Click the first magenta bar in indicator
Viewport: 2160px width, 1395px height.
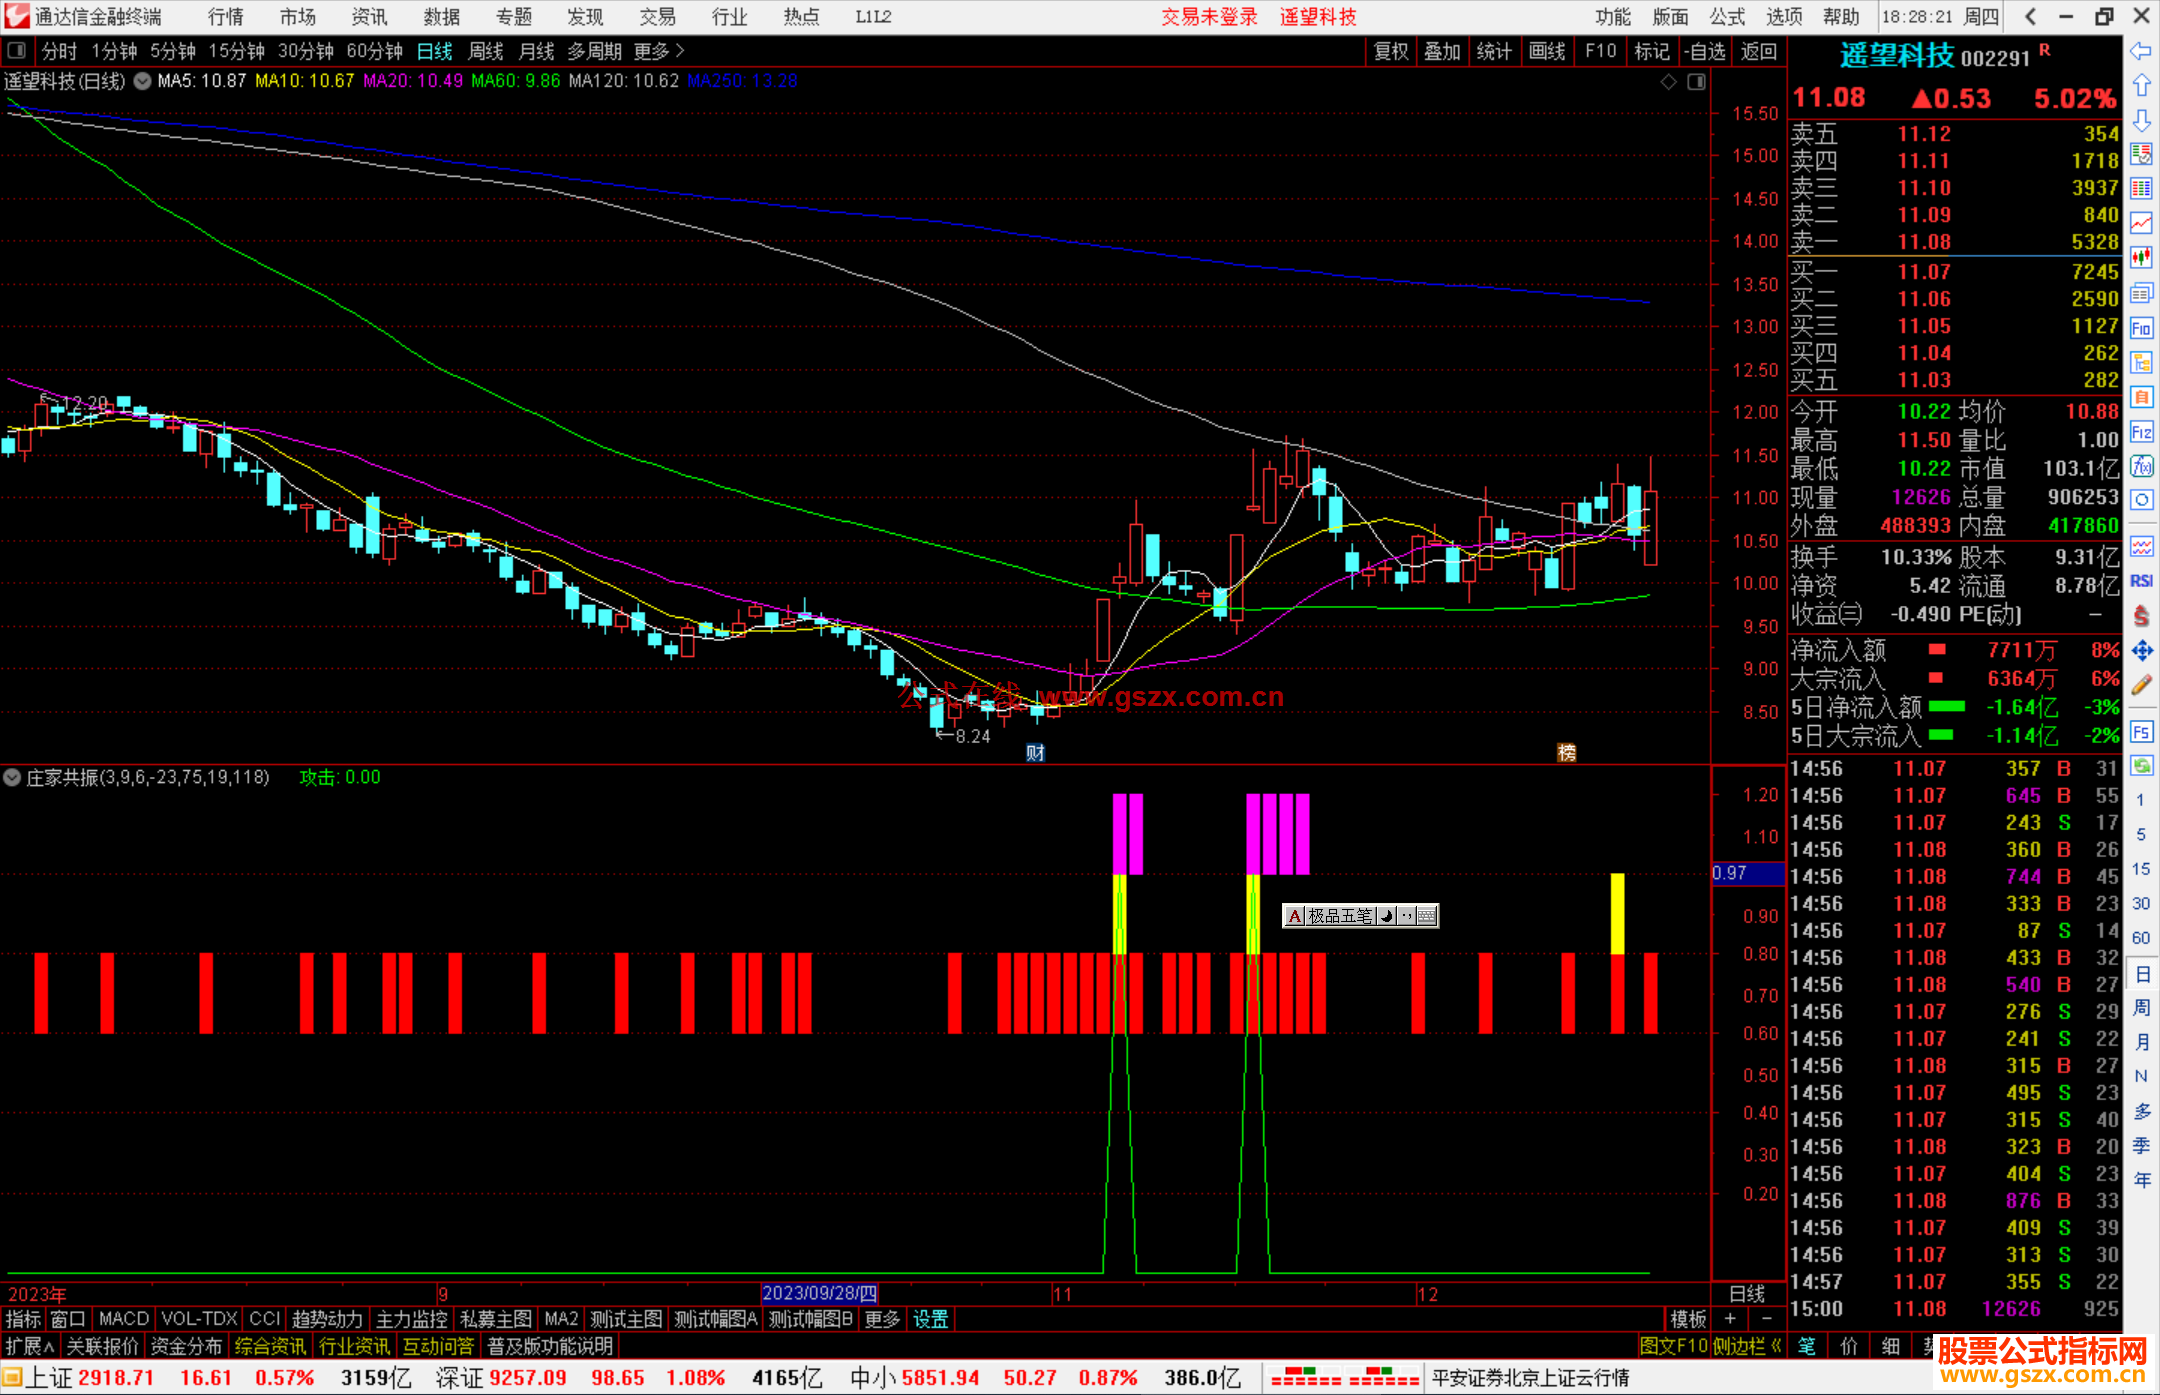click(1120, 833)
